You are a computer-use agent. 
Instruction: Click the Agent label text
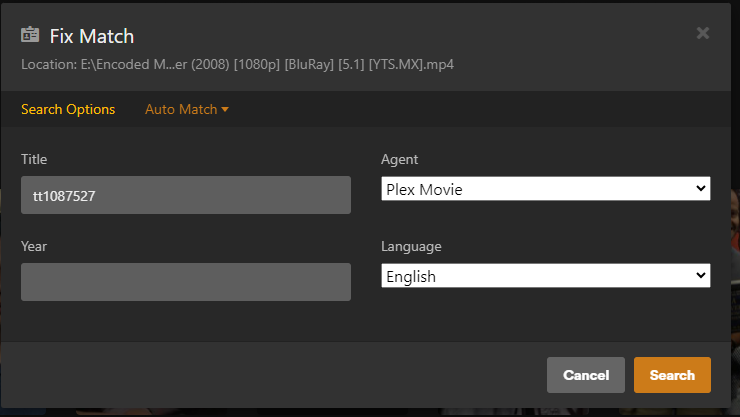(400, 159)
